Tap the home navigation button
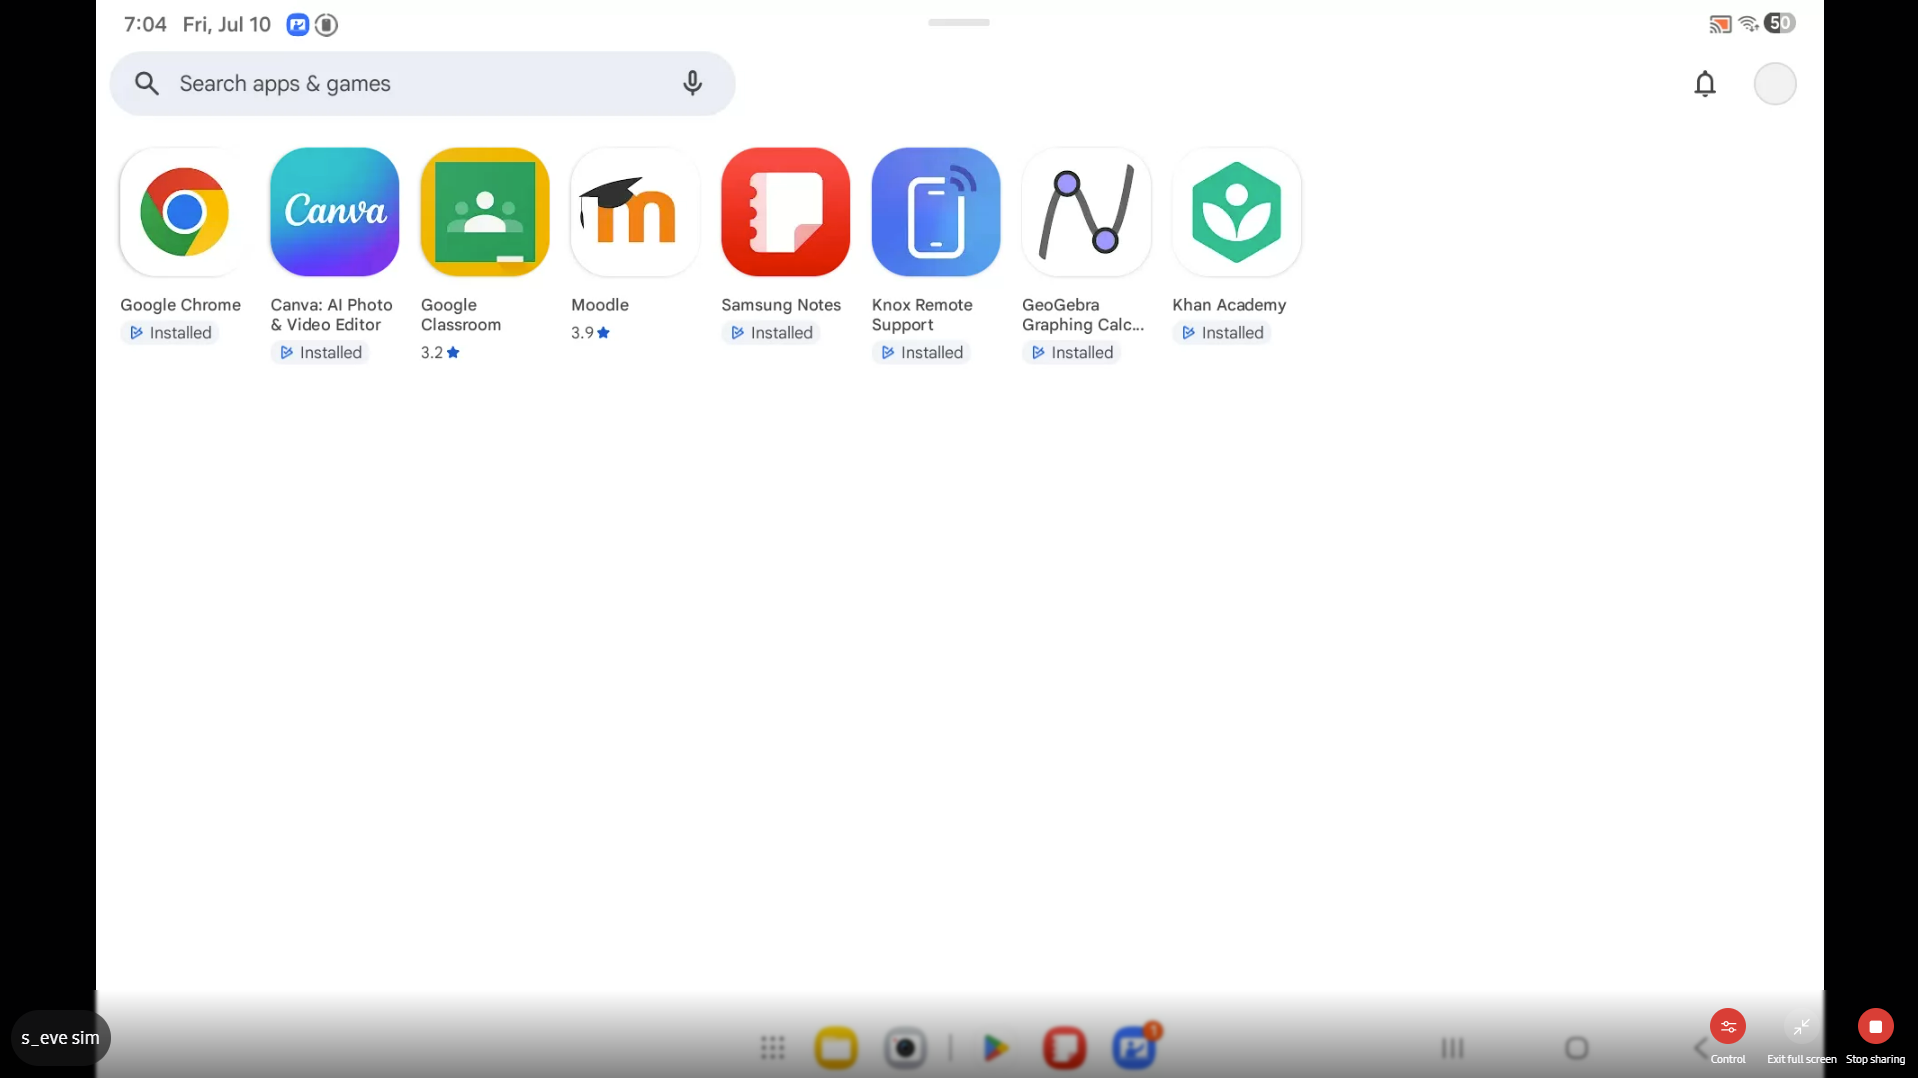 click(x=1577, y=1048)
